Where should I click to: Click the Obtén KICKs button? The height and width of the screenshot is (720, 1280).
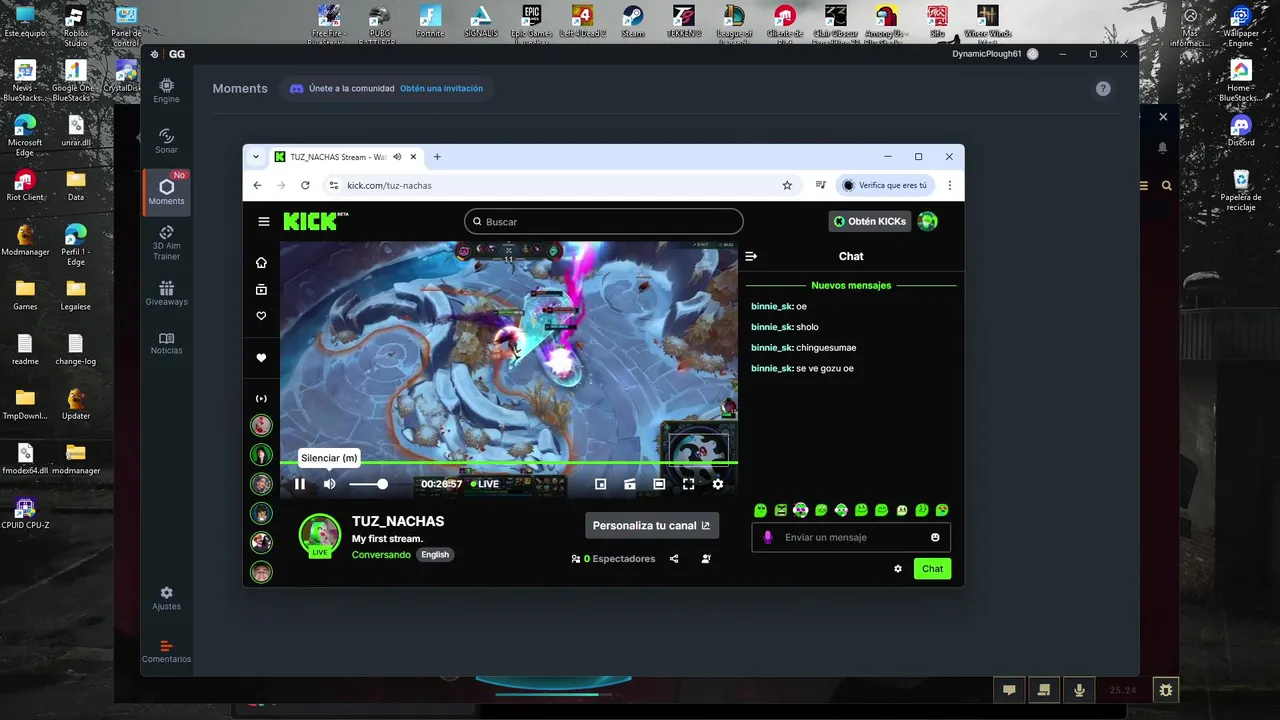pos(870,221)
